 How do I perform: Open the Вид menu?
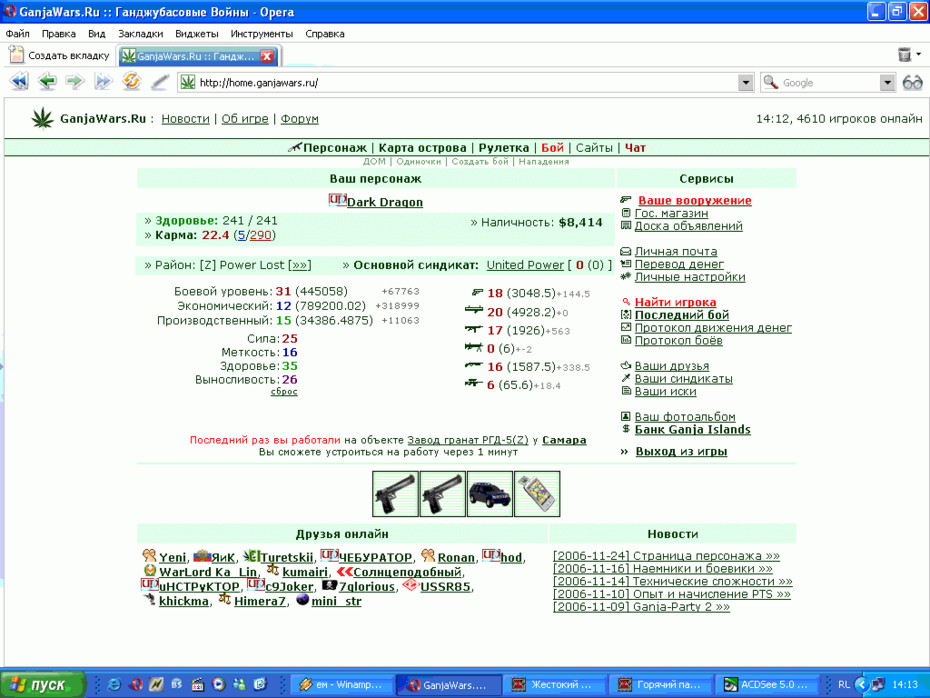pos(97,34)
